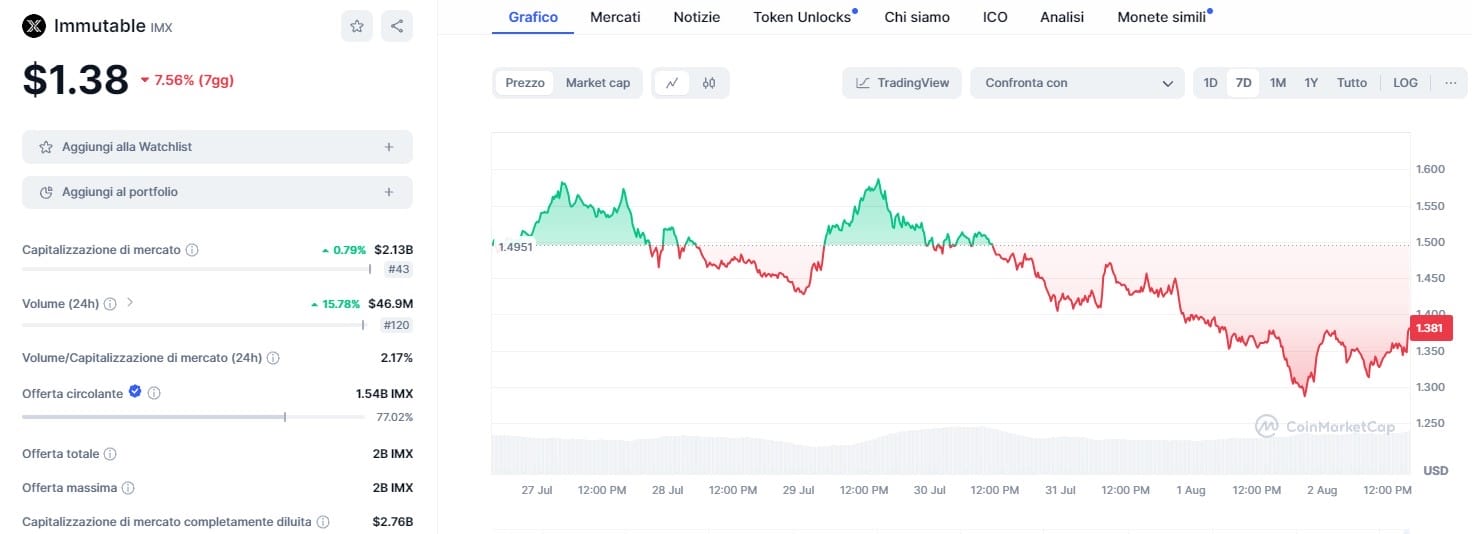Click info icon beside Volume (24h)
The height and width of the screenshot is (534, 1472).
click(x=110, y=304)
